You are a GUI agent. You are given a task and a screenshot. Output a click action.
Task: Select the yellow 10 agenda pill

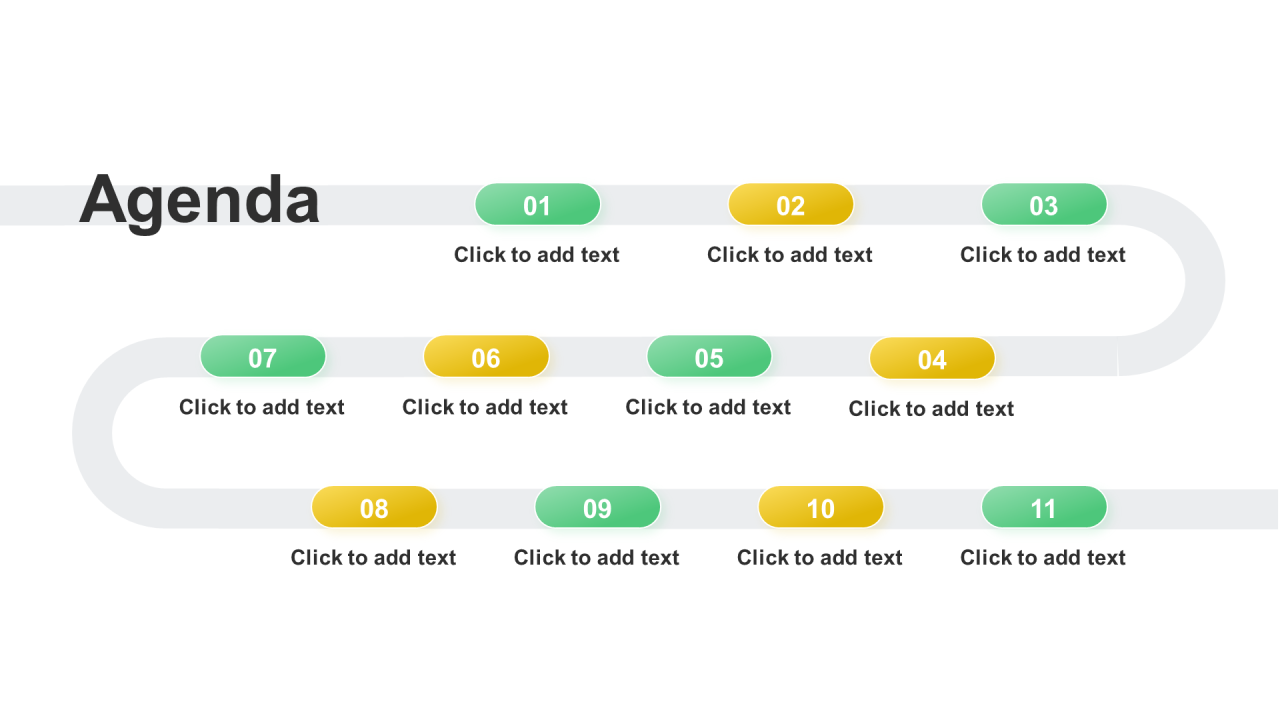(820, 507)
